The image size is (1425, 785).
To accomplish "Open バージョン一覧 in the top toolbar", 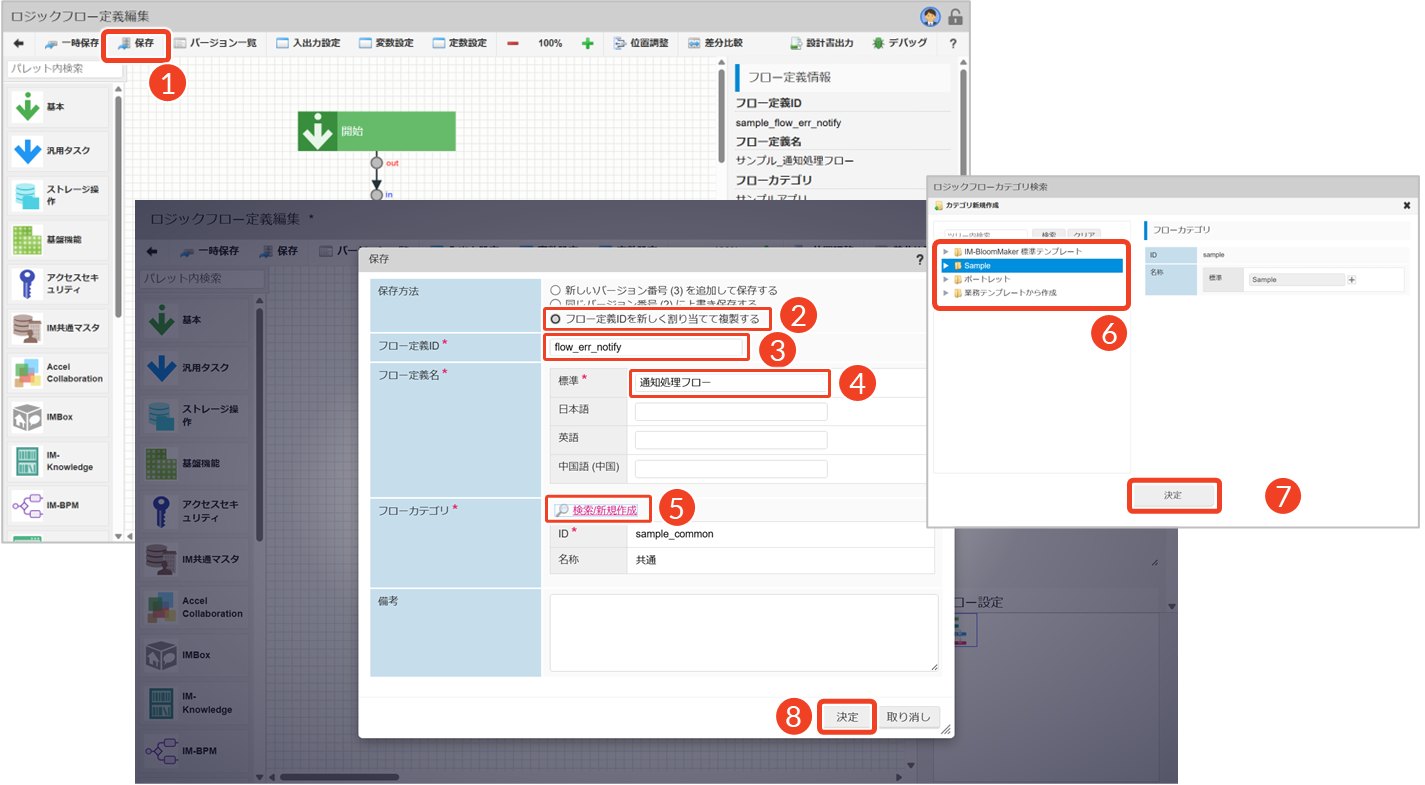I will point(216,44).
